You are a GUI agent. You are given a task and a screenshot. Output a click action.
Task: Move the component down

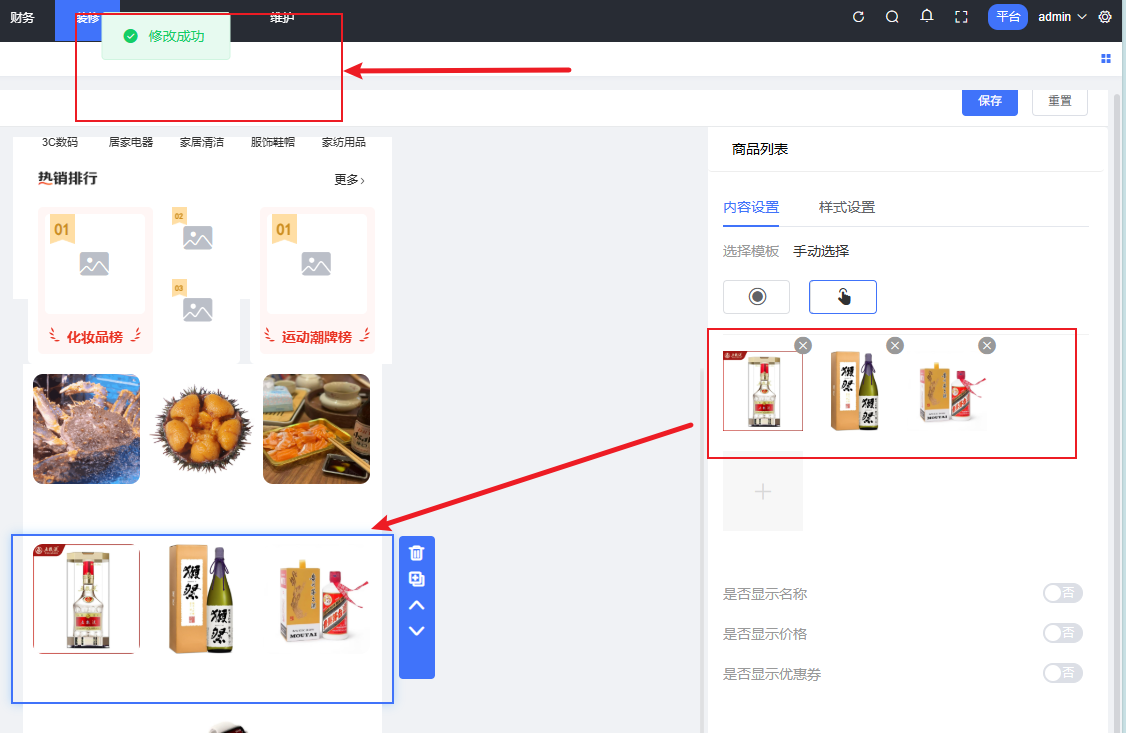[x=417, y=631]
